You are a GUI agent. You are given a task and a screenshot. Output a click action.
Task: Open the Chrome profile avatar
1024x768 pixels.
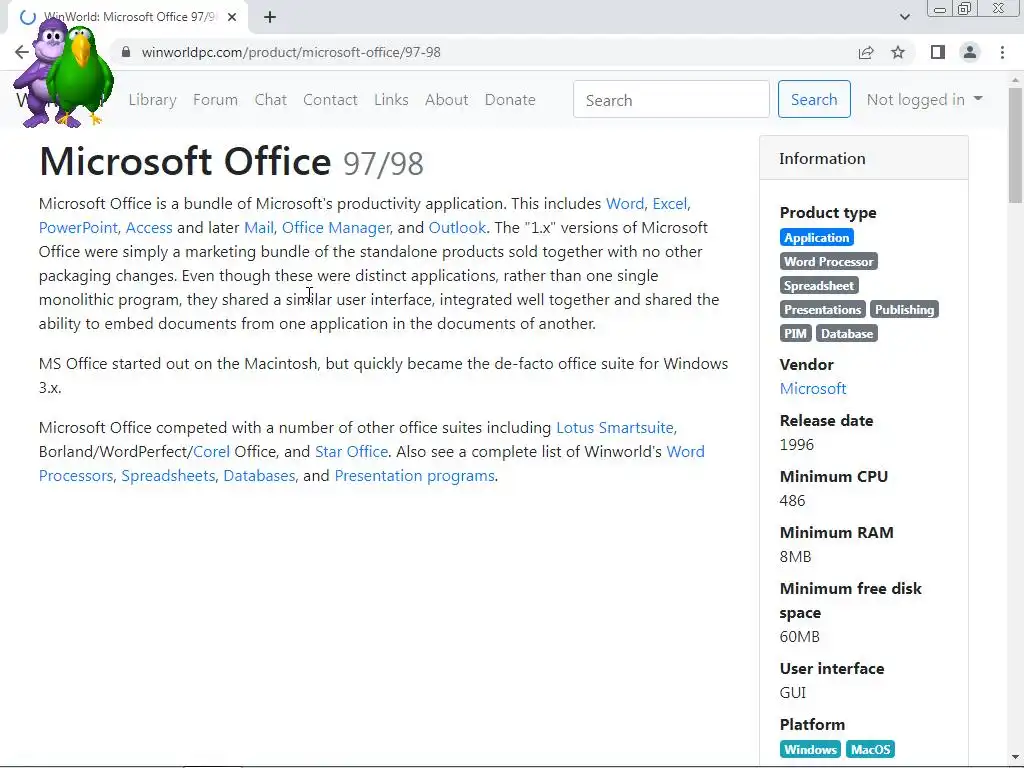[x=970, y=52]
